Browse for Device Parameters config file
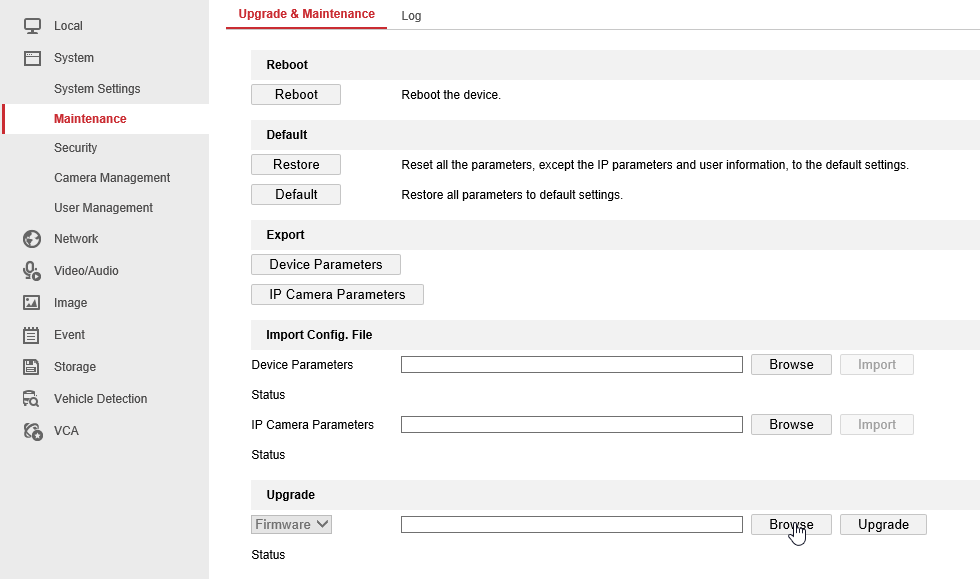 pos(791,365)
